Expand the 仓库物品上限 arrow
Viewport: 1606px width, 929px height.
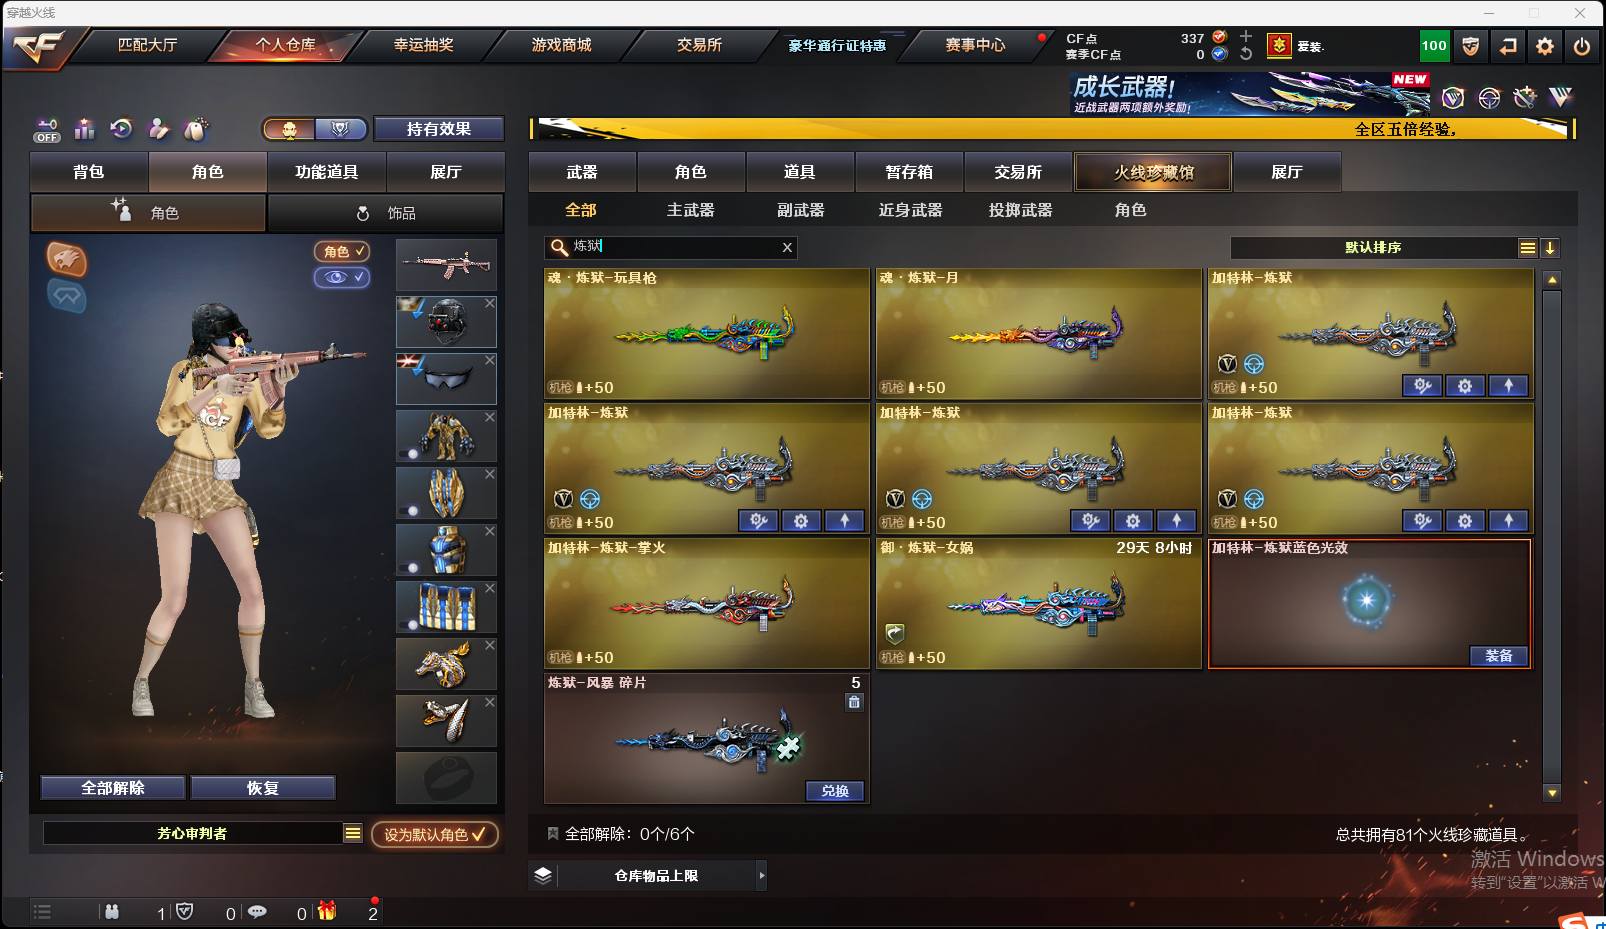pyautogui.click(x=762, y=876)
